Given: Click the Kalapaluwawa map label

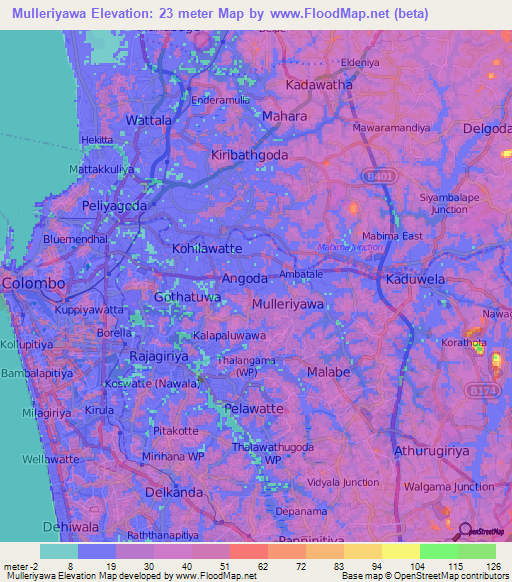Looking at the screenshot, I should pyautogui.click(x=229, y=336).
